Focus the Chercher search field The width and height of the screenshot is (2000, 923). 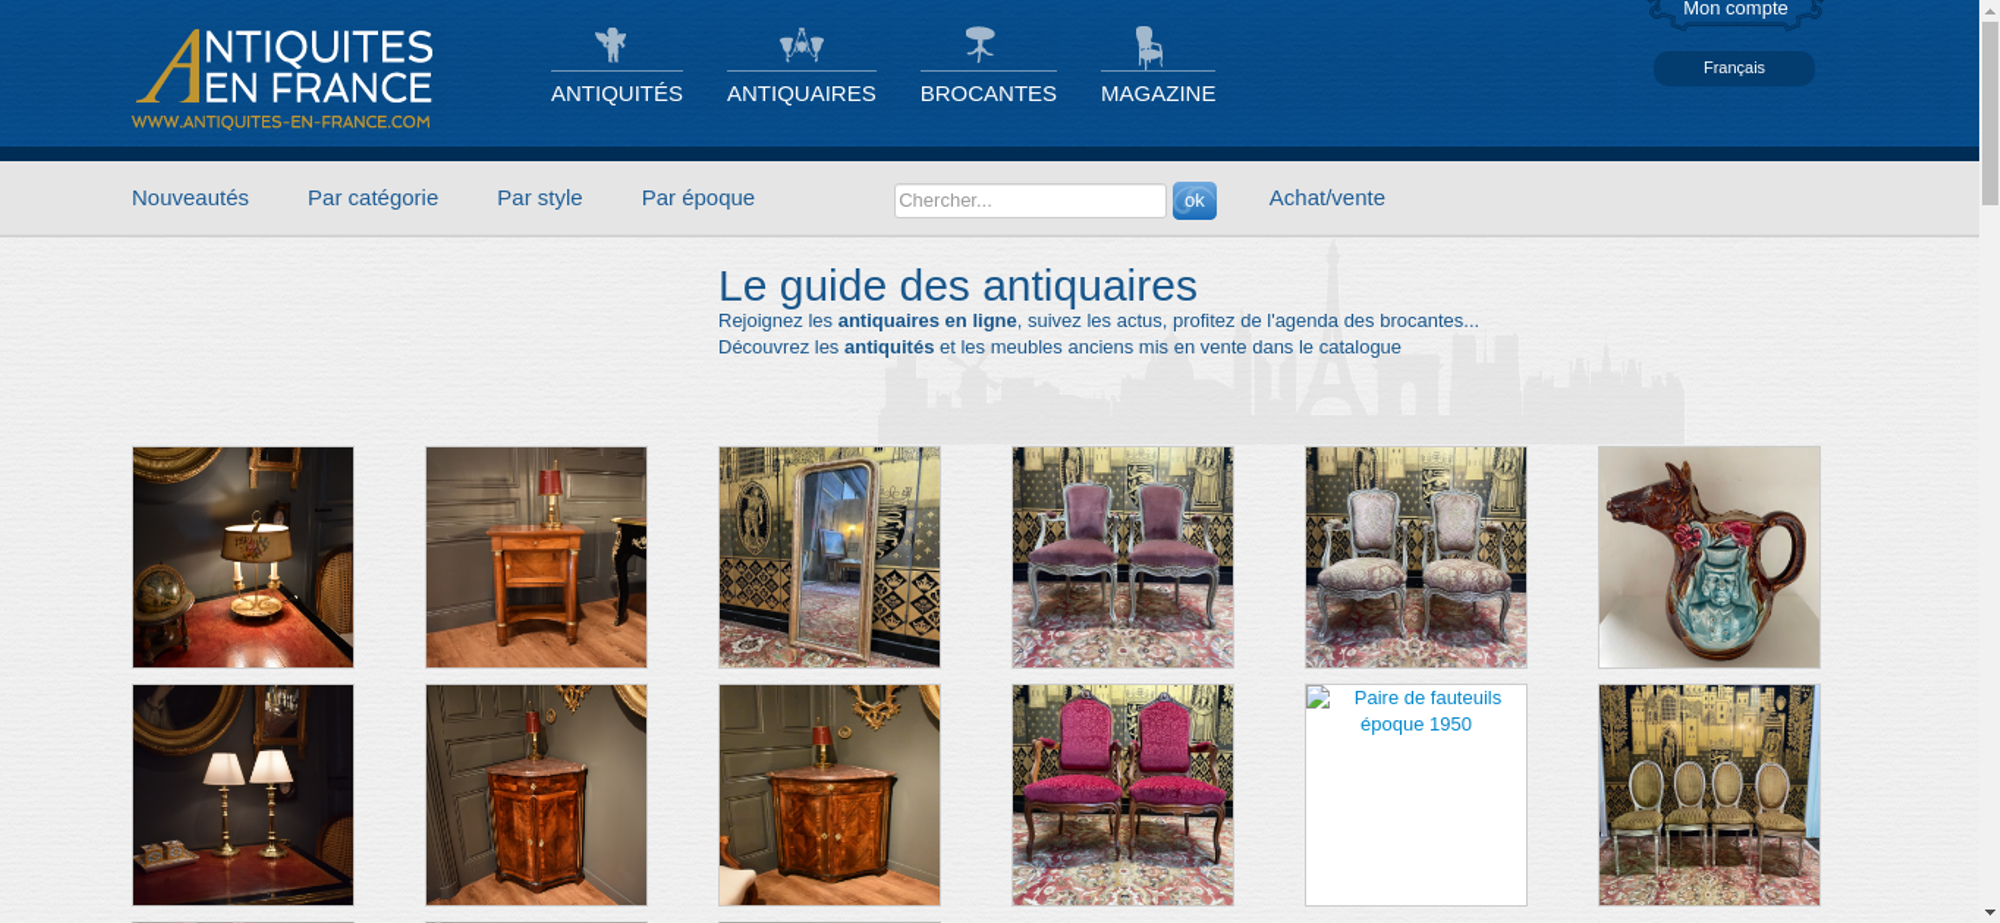tap(1030, 200)
